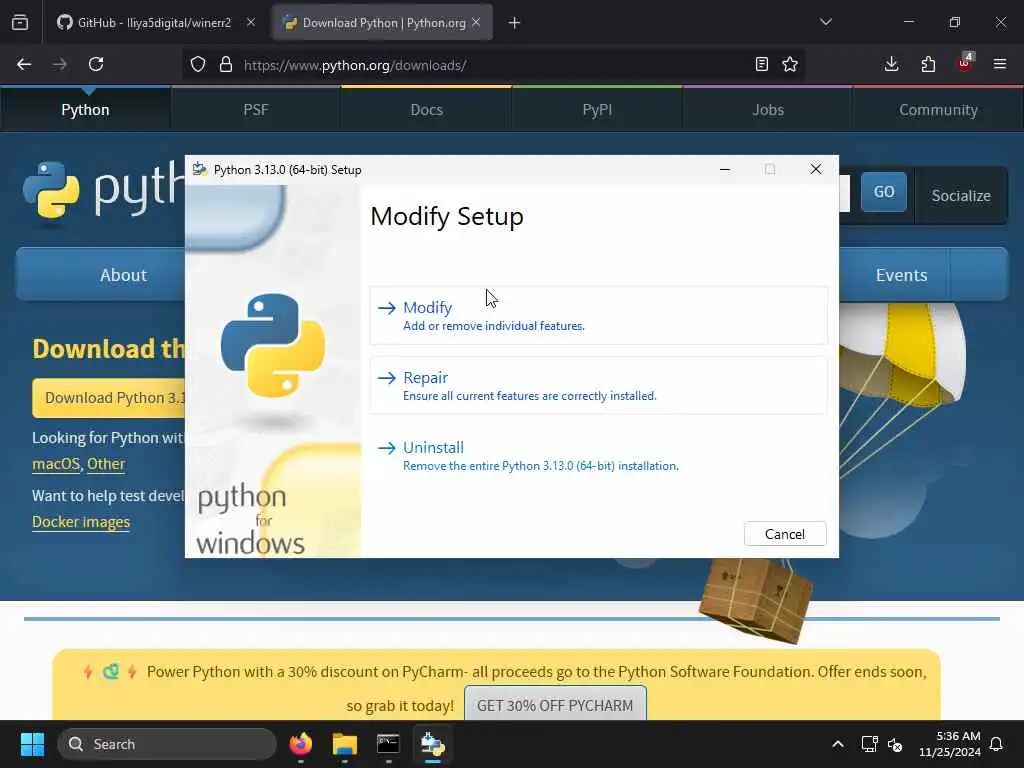Follow the macOS download link
The height and width of the screenshot is (768, 1024).
point(56,464)
